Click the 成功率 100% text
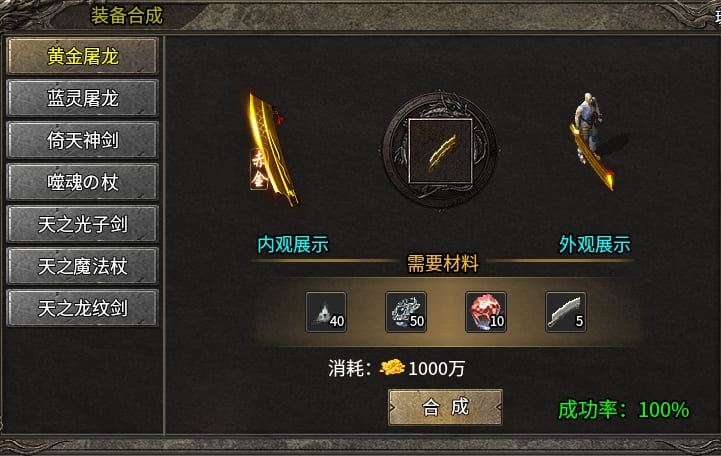 [x=624, y=410]
